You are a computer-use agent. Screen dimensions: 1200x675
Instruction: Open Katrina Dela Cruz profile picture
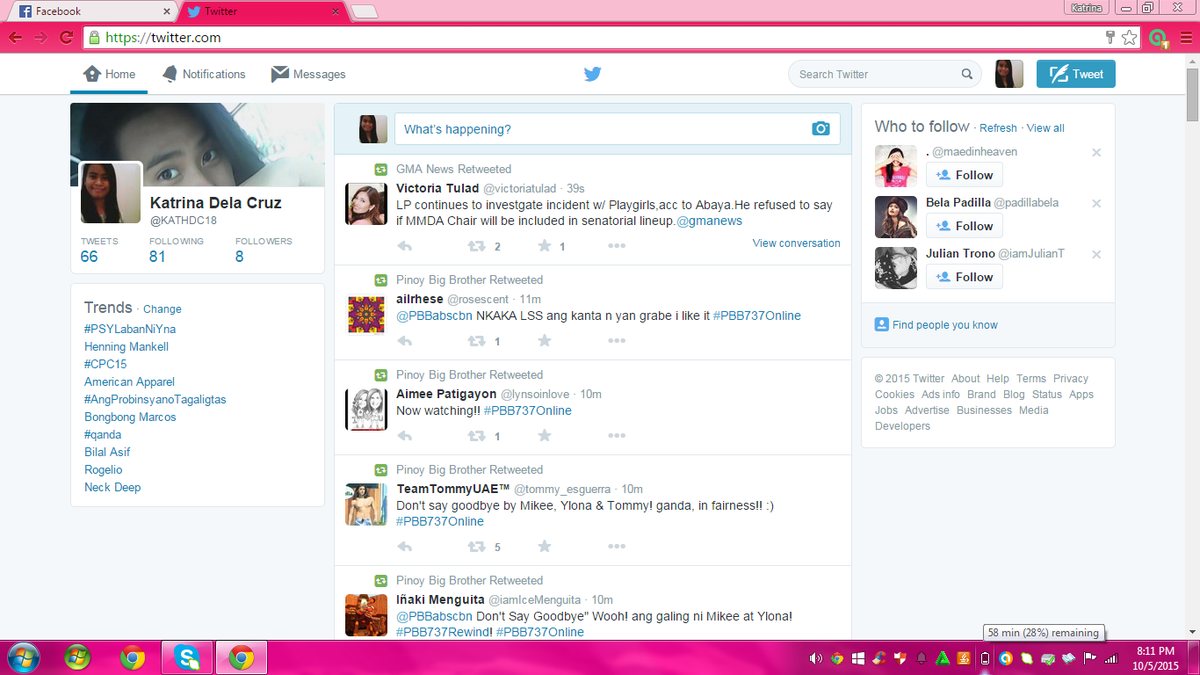pos(111,193)
